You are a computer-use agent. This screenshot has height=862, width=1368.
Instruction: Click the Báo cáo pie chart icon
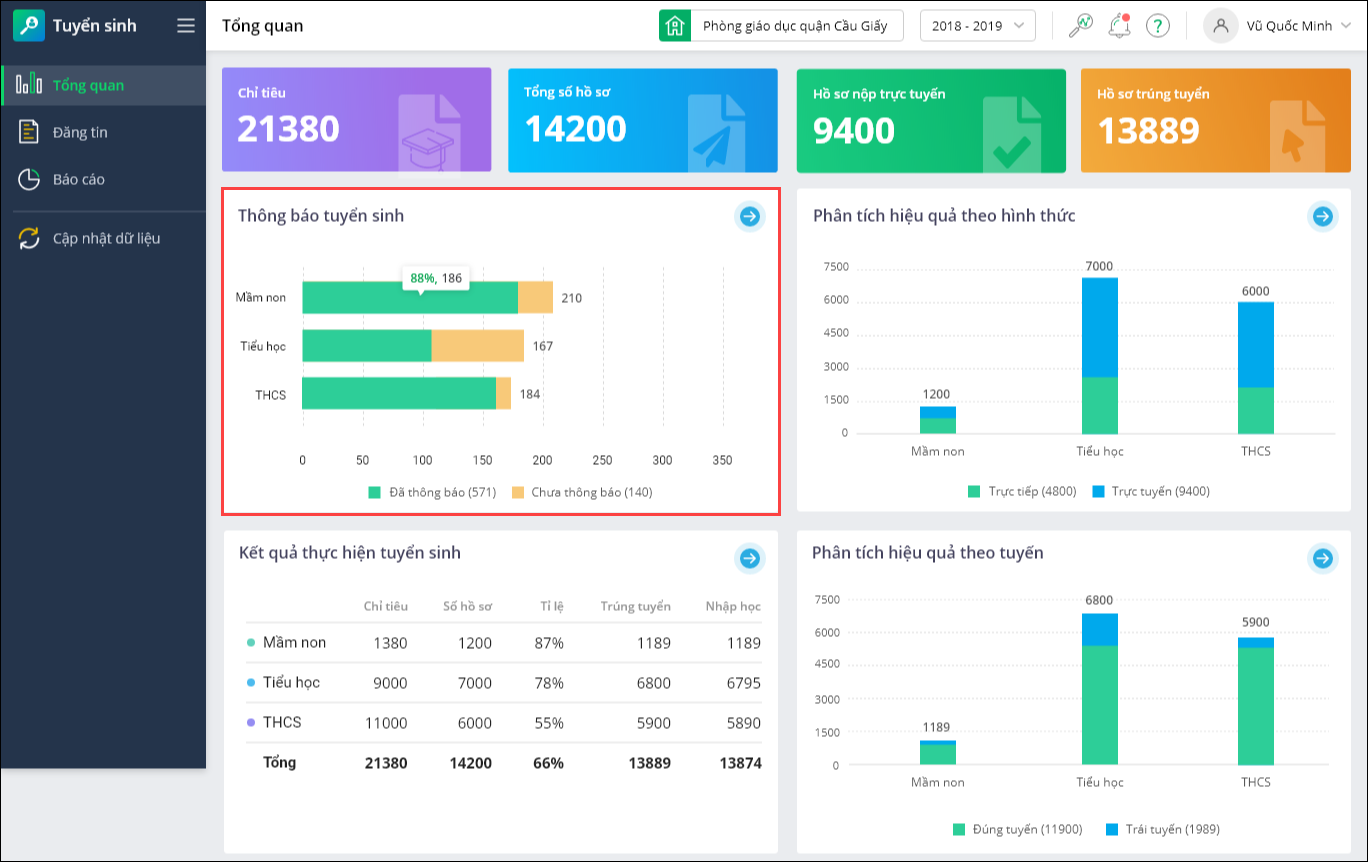(29, 179)
